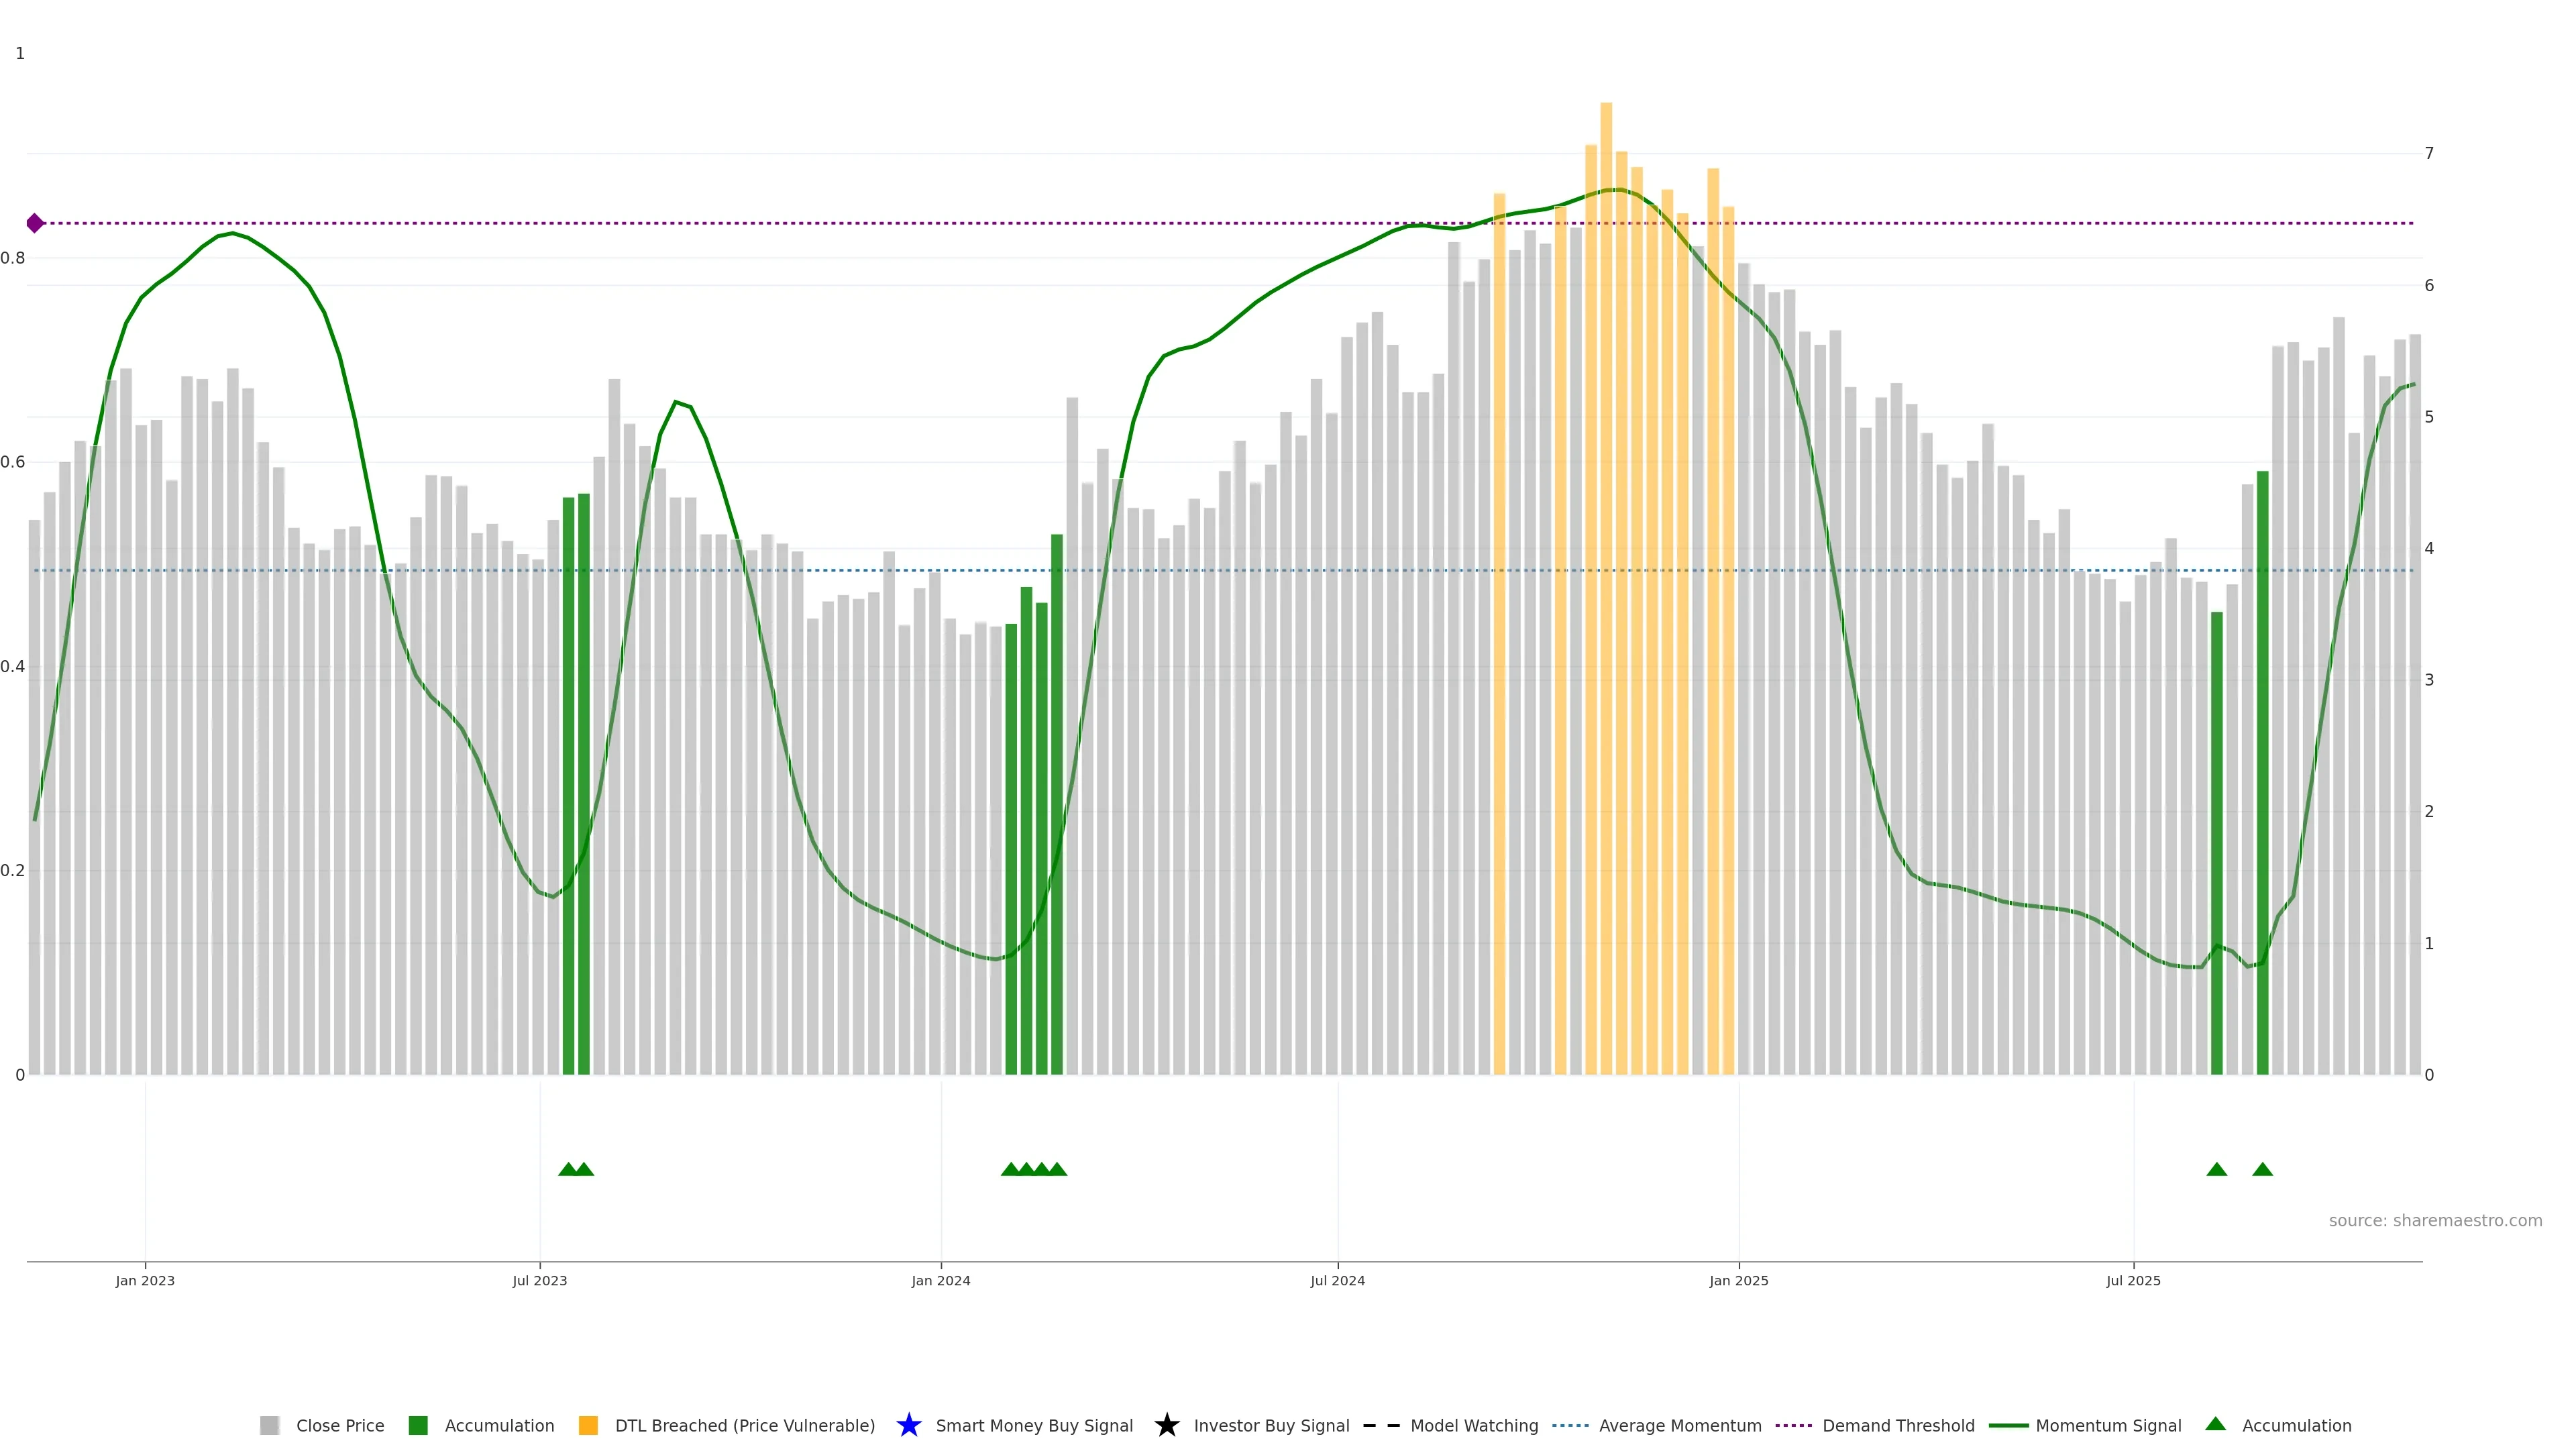The width and height of the screenshot is (2576, 1449).
Task: Click the orange DTL Breached legend swatch
Action: point(588,1425)
